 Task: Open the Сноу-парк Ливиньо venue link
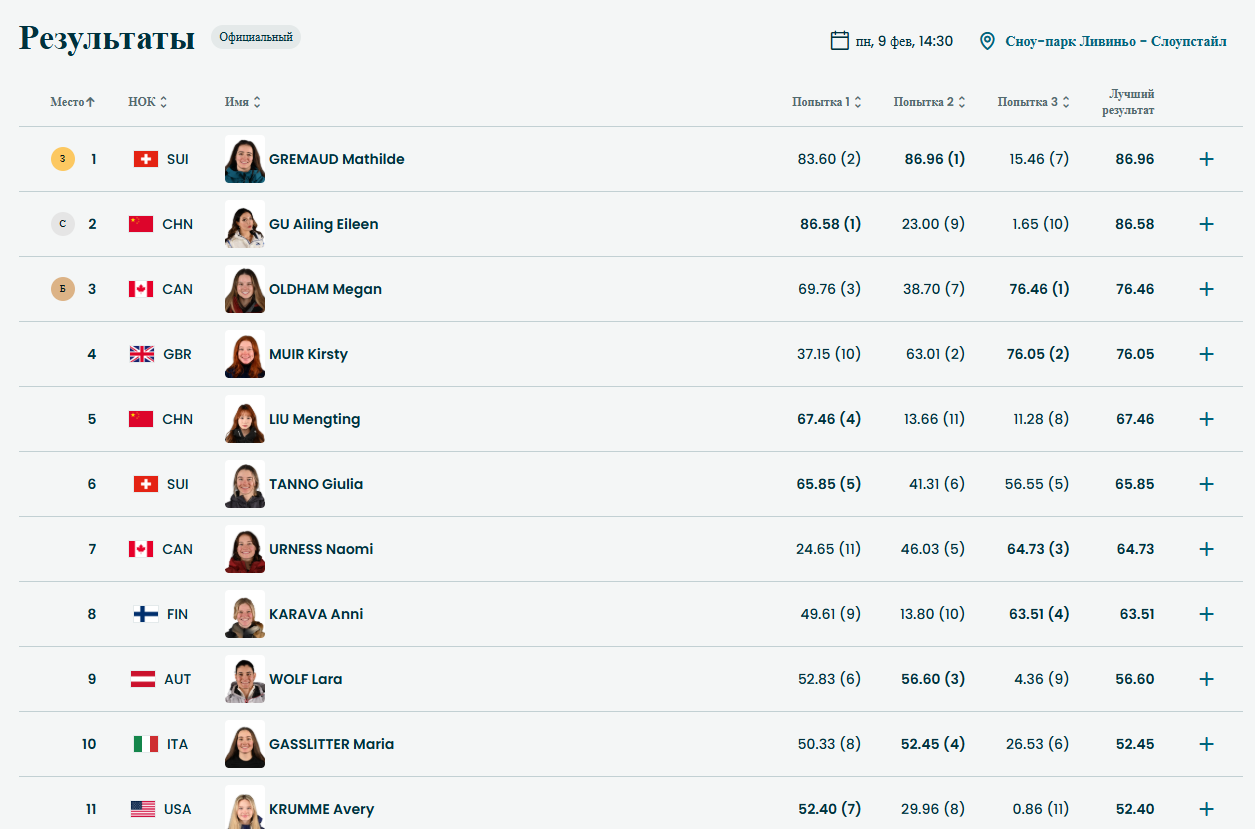pos(1115,41)
